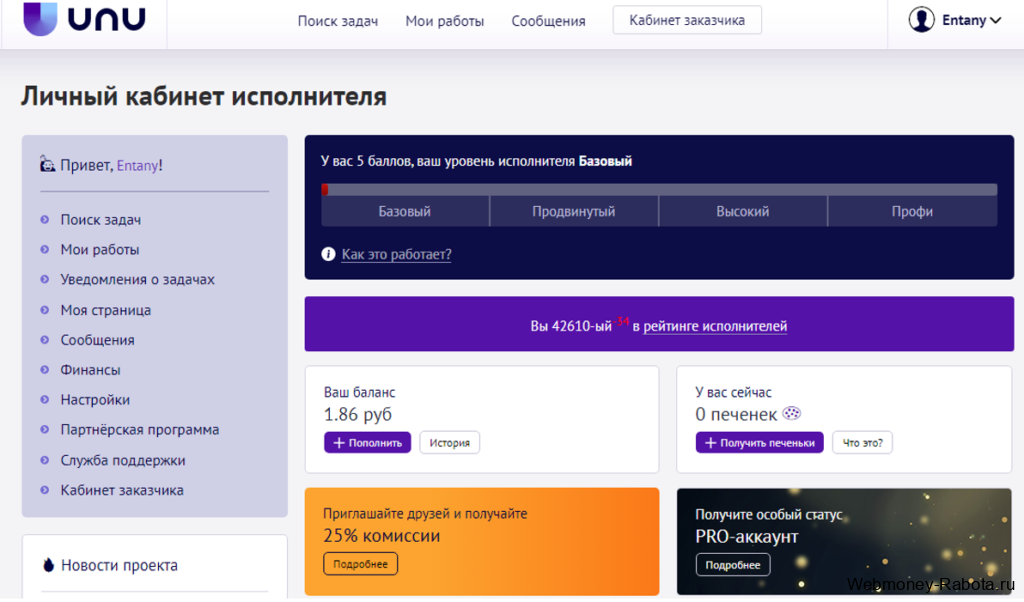This screenshot has height=602, width=1024.
Task: Open Служба поддержки sidebar item
Action: tap(123, 460)
